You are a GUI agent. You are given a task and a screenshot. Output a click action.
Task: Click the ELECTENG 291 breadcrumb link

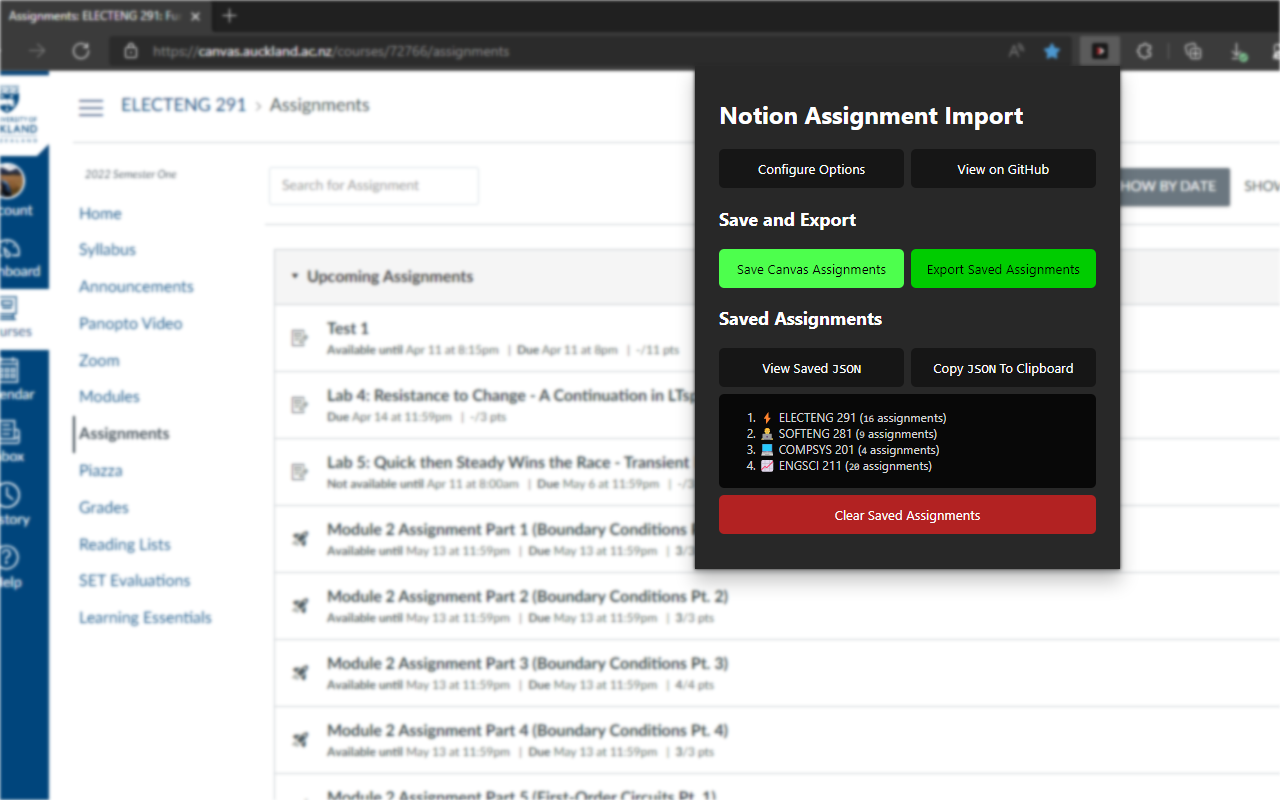(x=183, y=105)
